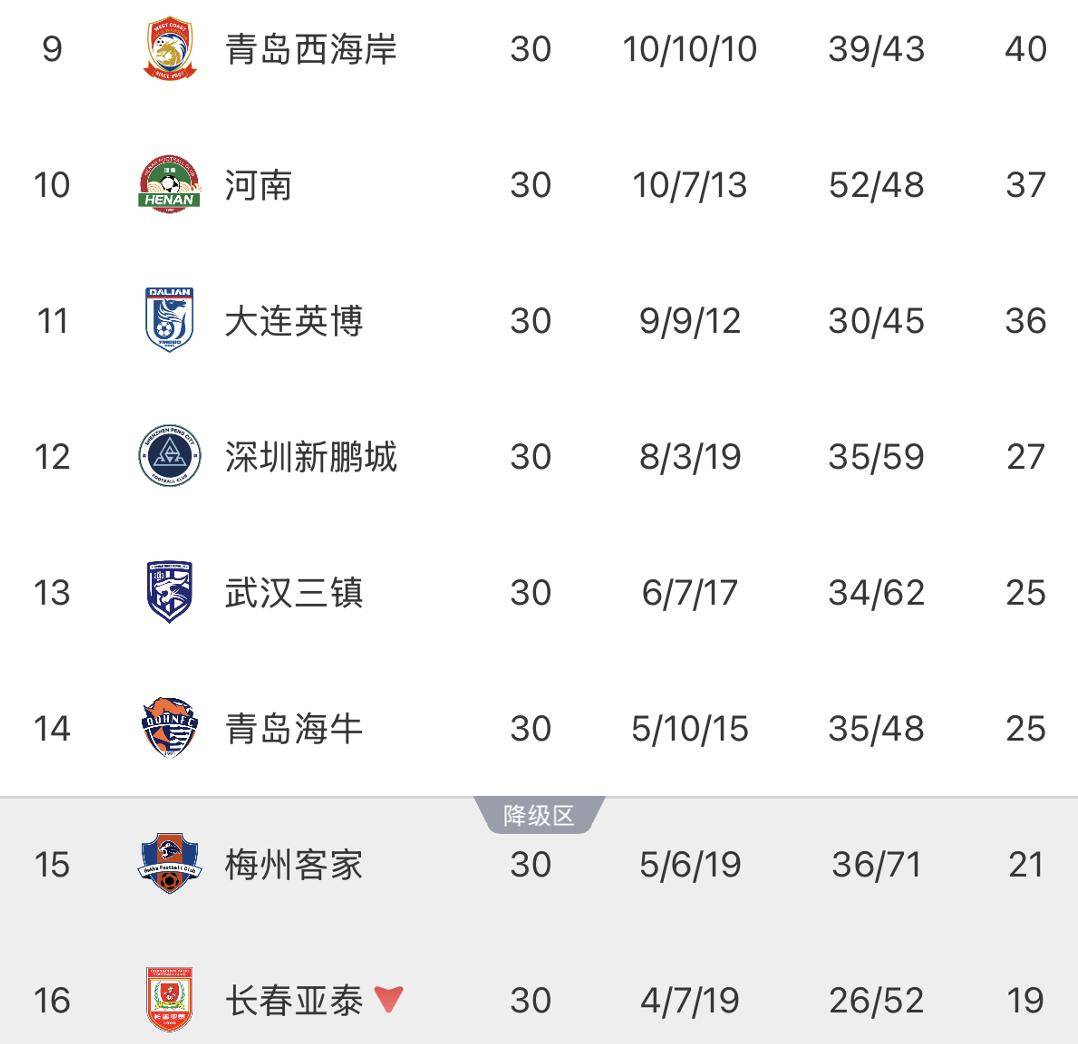Tap the 36/71 goals figure

pyautogui.click(x=876, y=864)
